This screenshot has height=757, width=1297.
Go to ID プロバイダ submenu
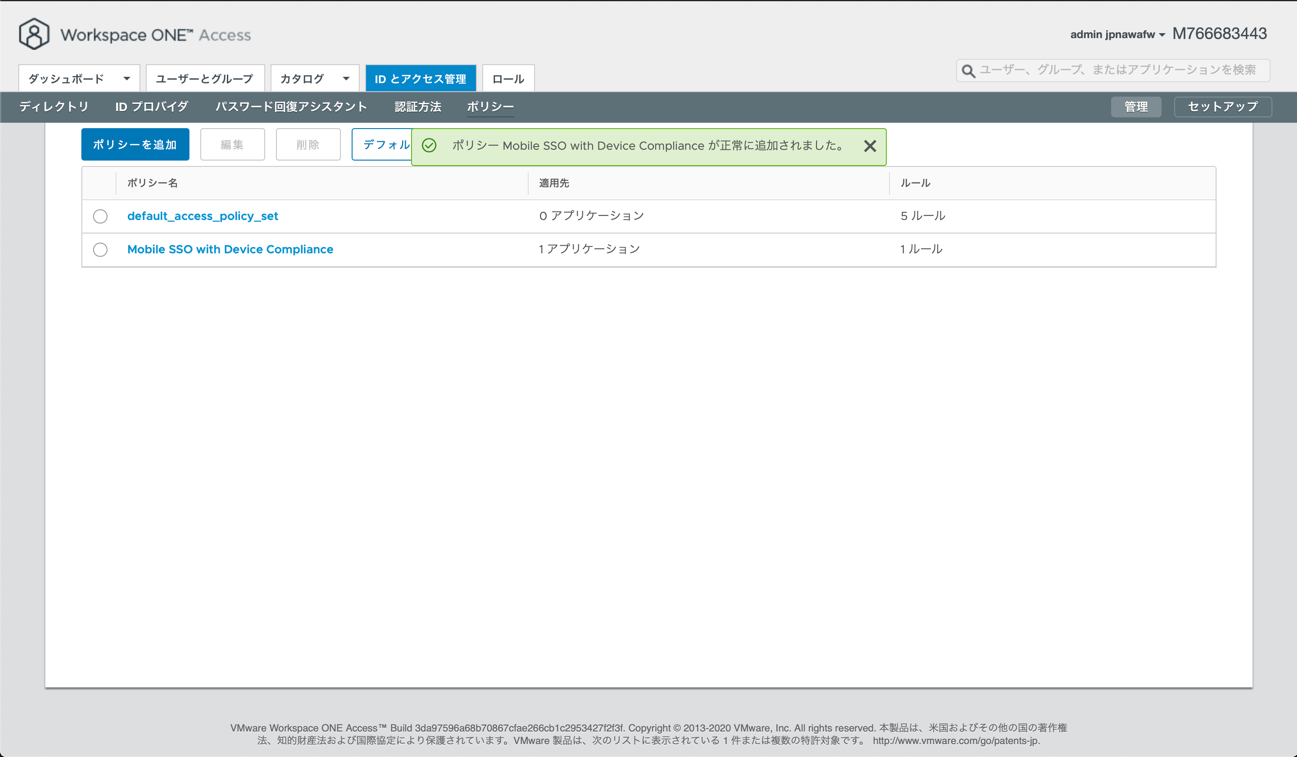click(152, 107)
